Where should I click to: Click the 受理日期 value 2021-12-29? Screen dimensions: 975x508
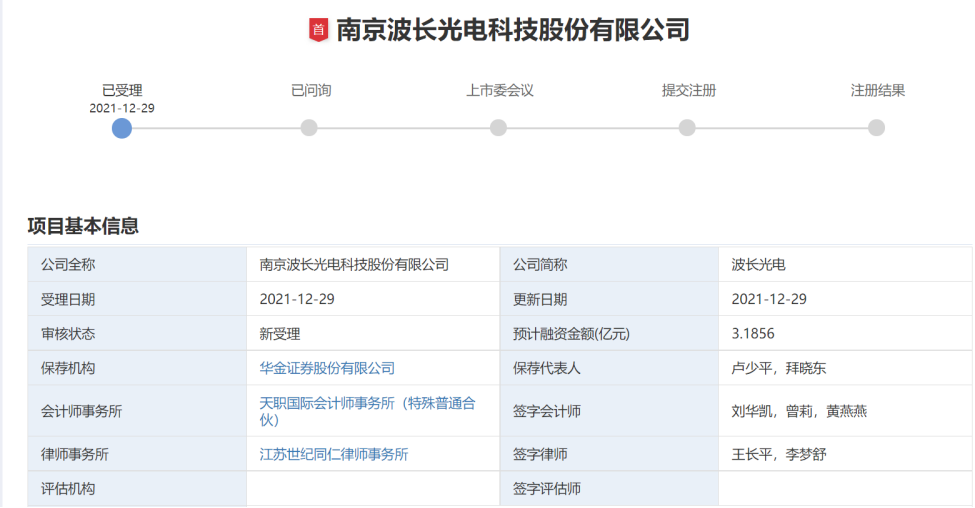click(x=297, y=299)
